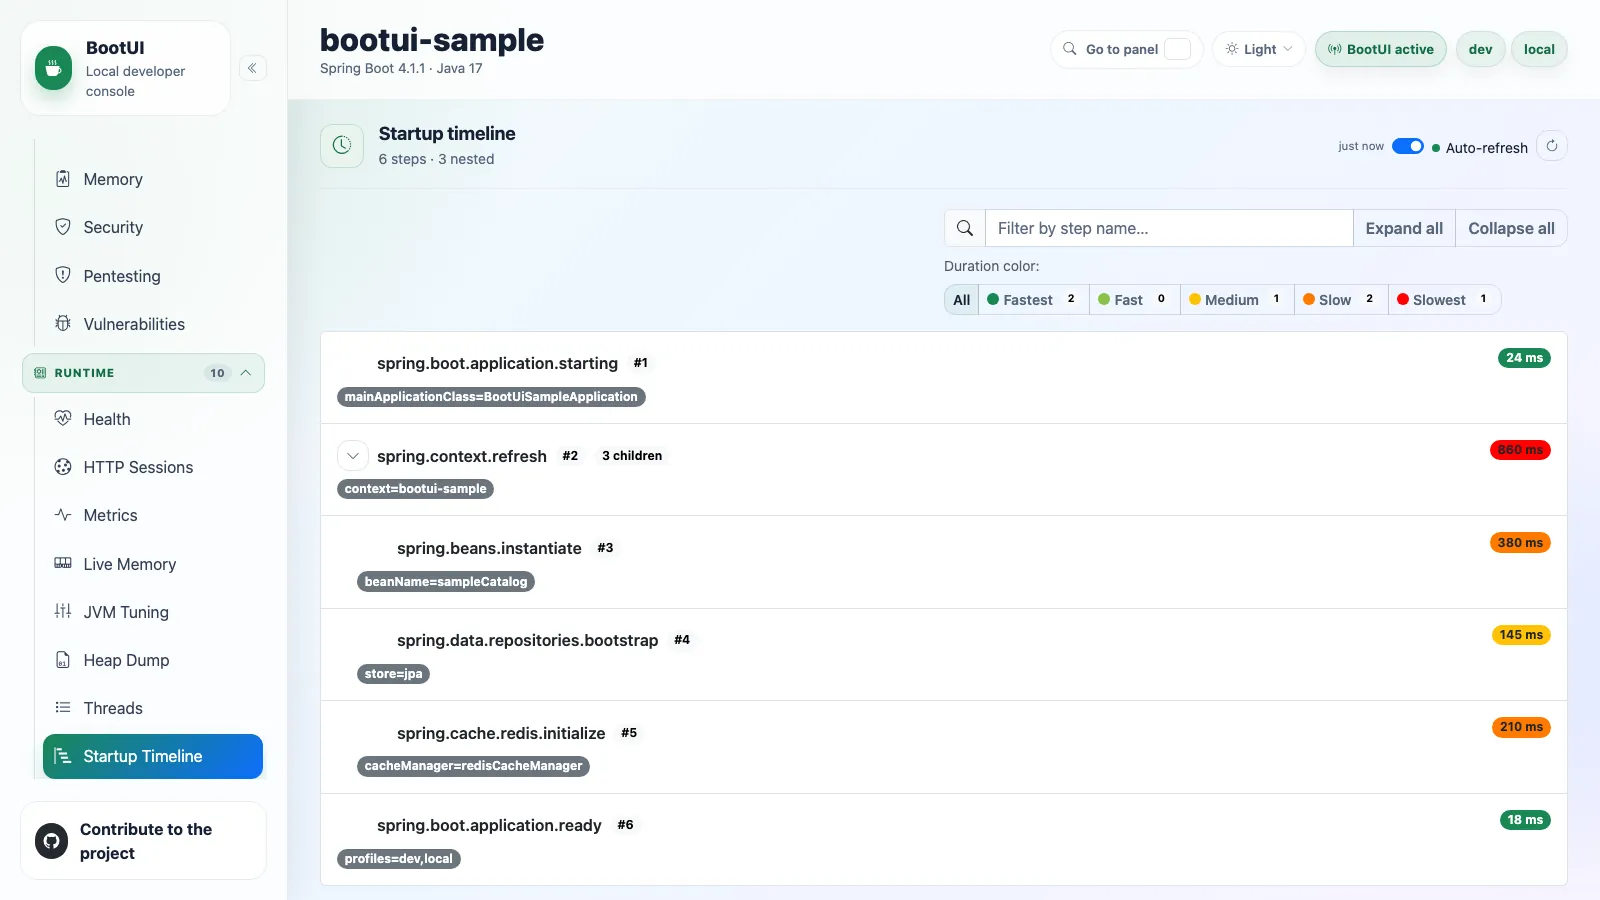Click the JVM Tuning sliders icon
The image size is (1600, 900).
[x=63, y=611]
